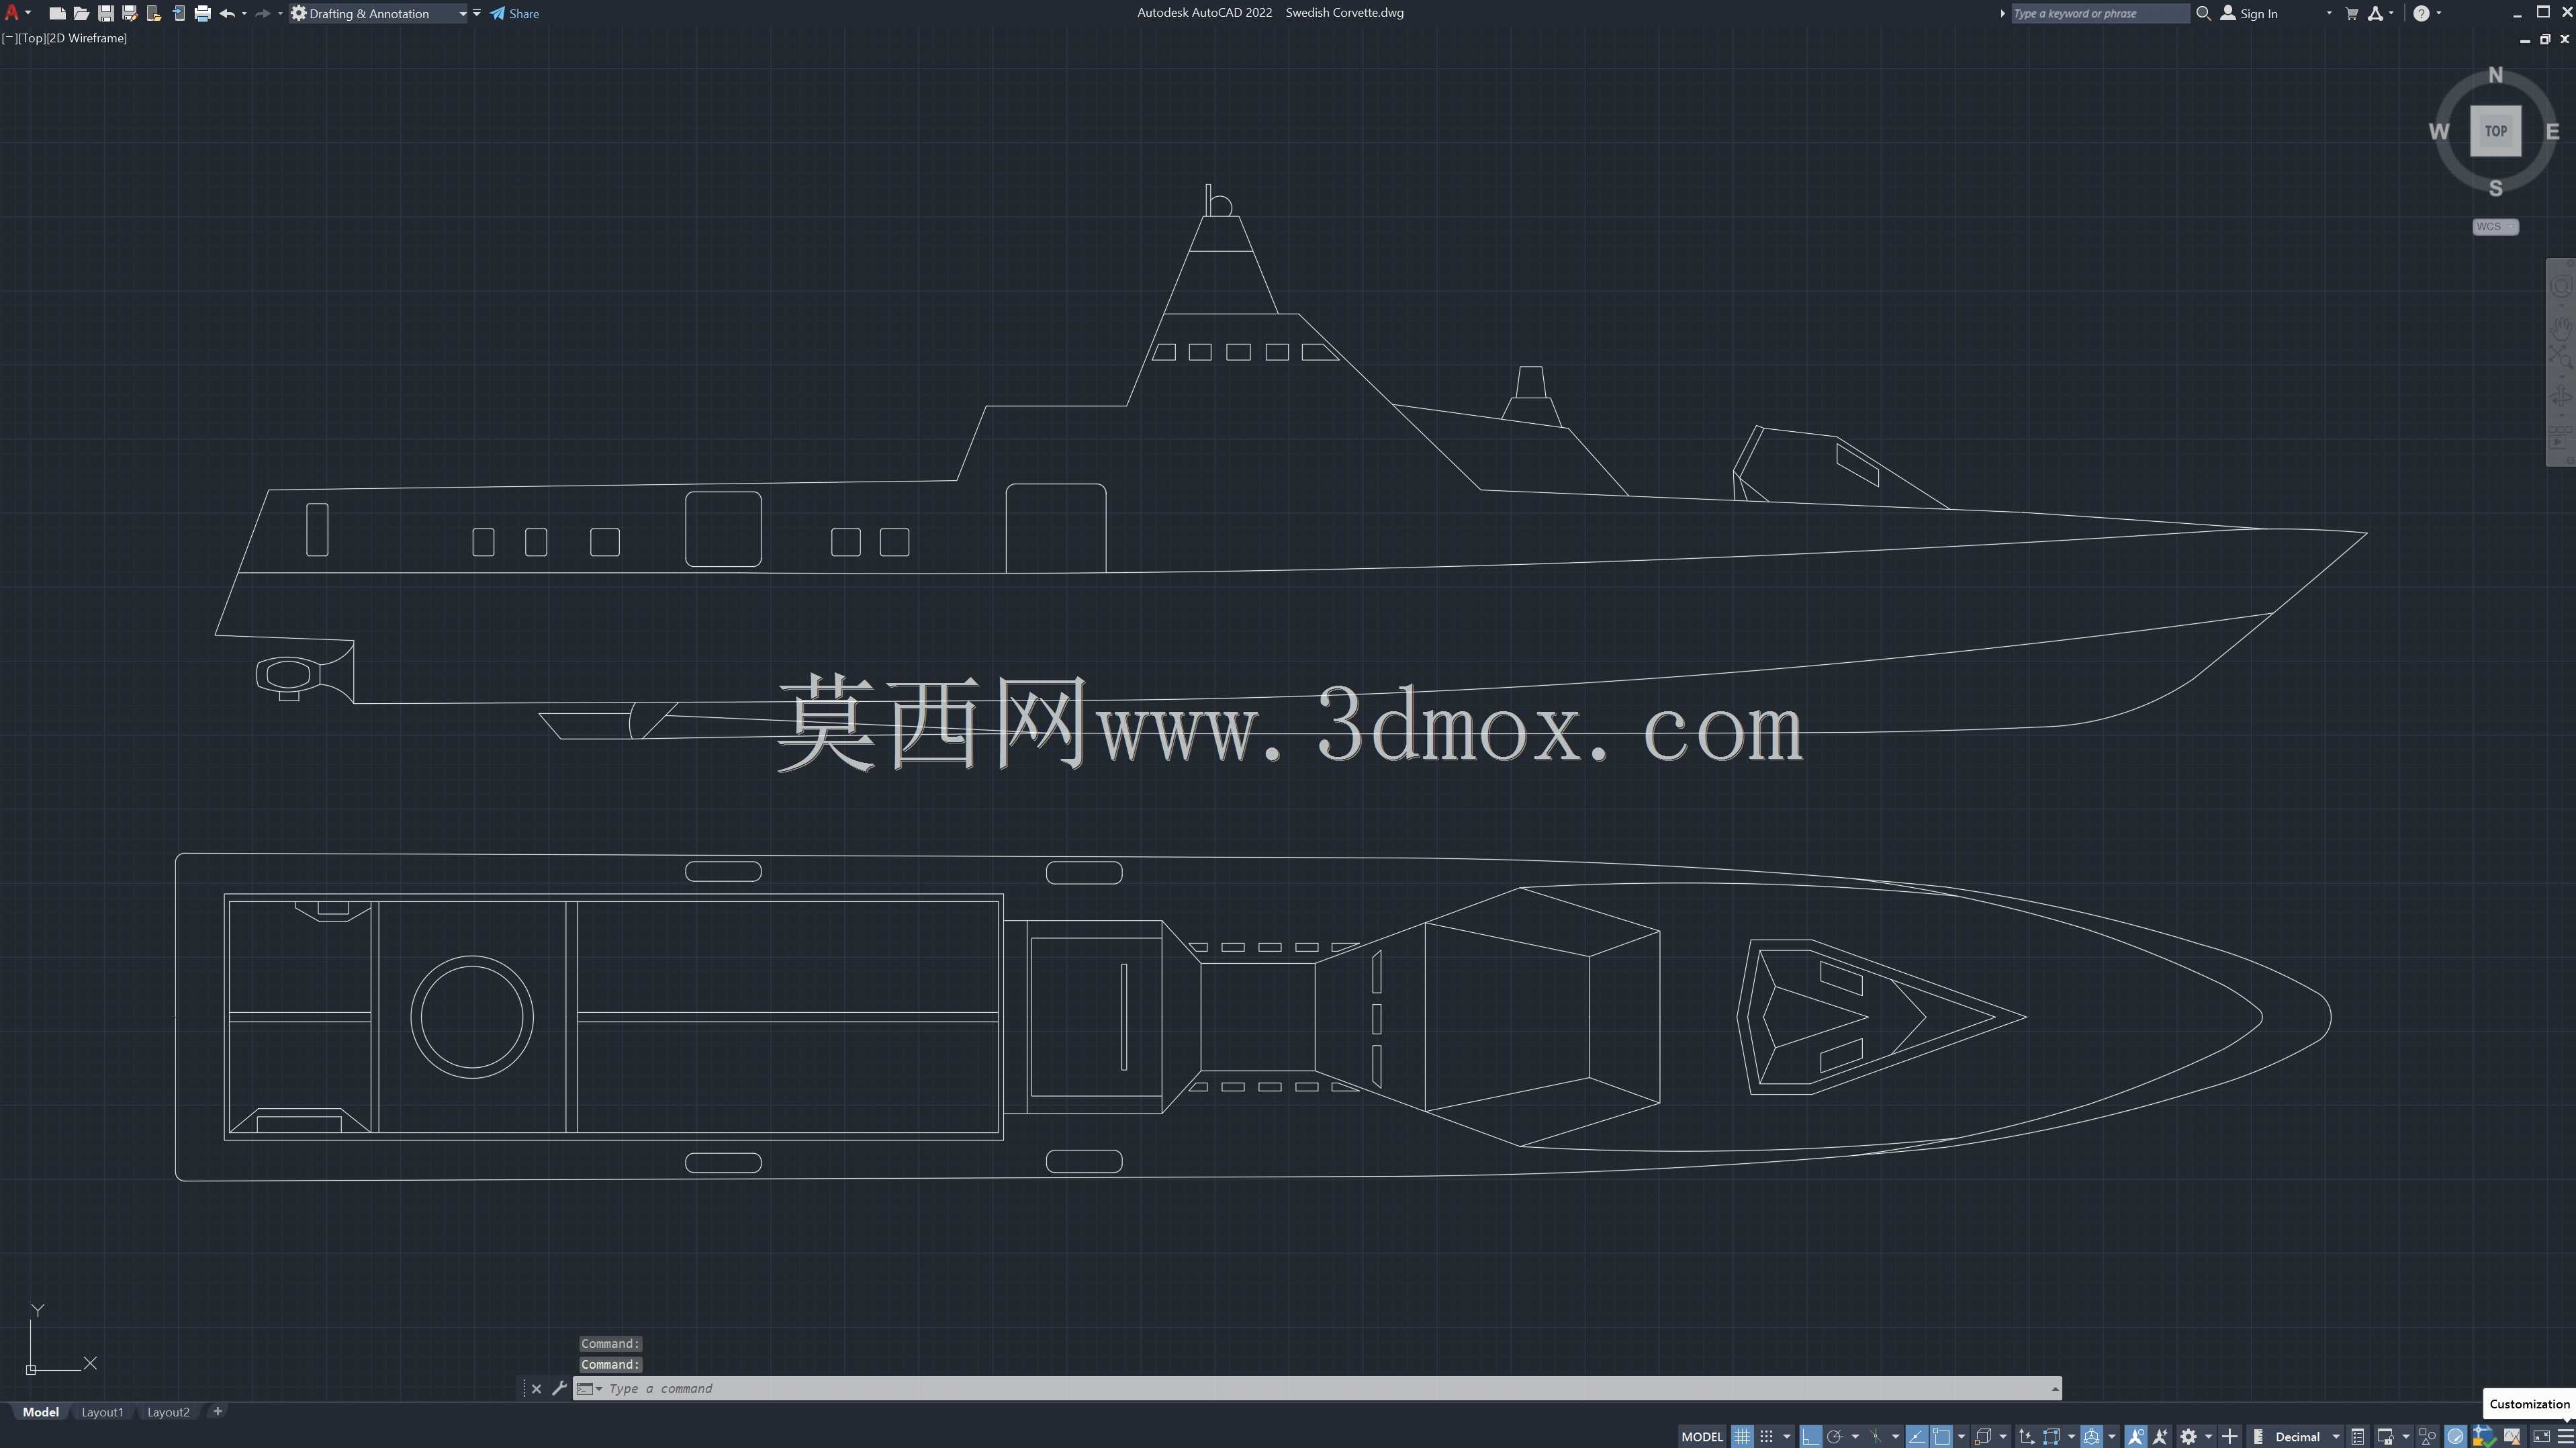Redo the last undone action

(x=263, y=14)
